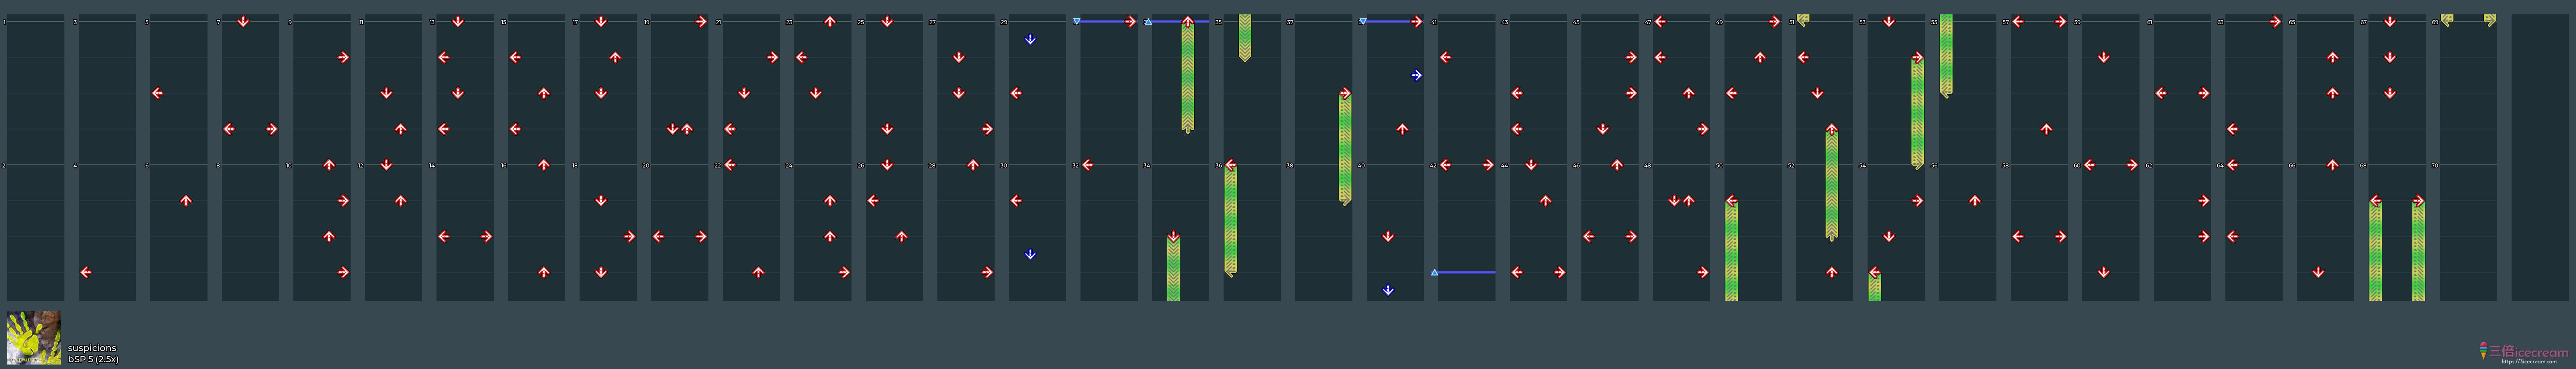
Task: Click the up arrow in measure 28
Action: coord(973,165)
